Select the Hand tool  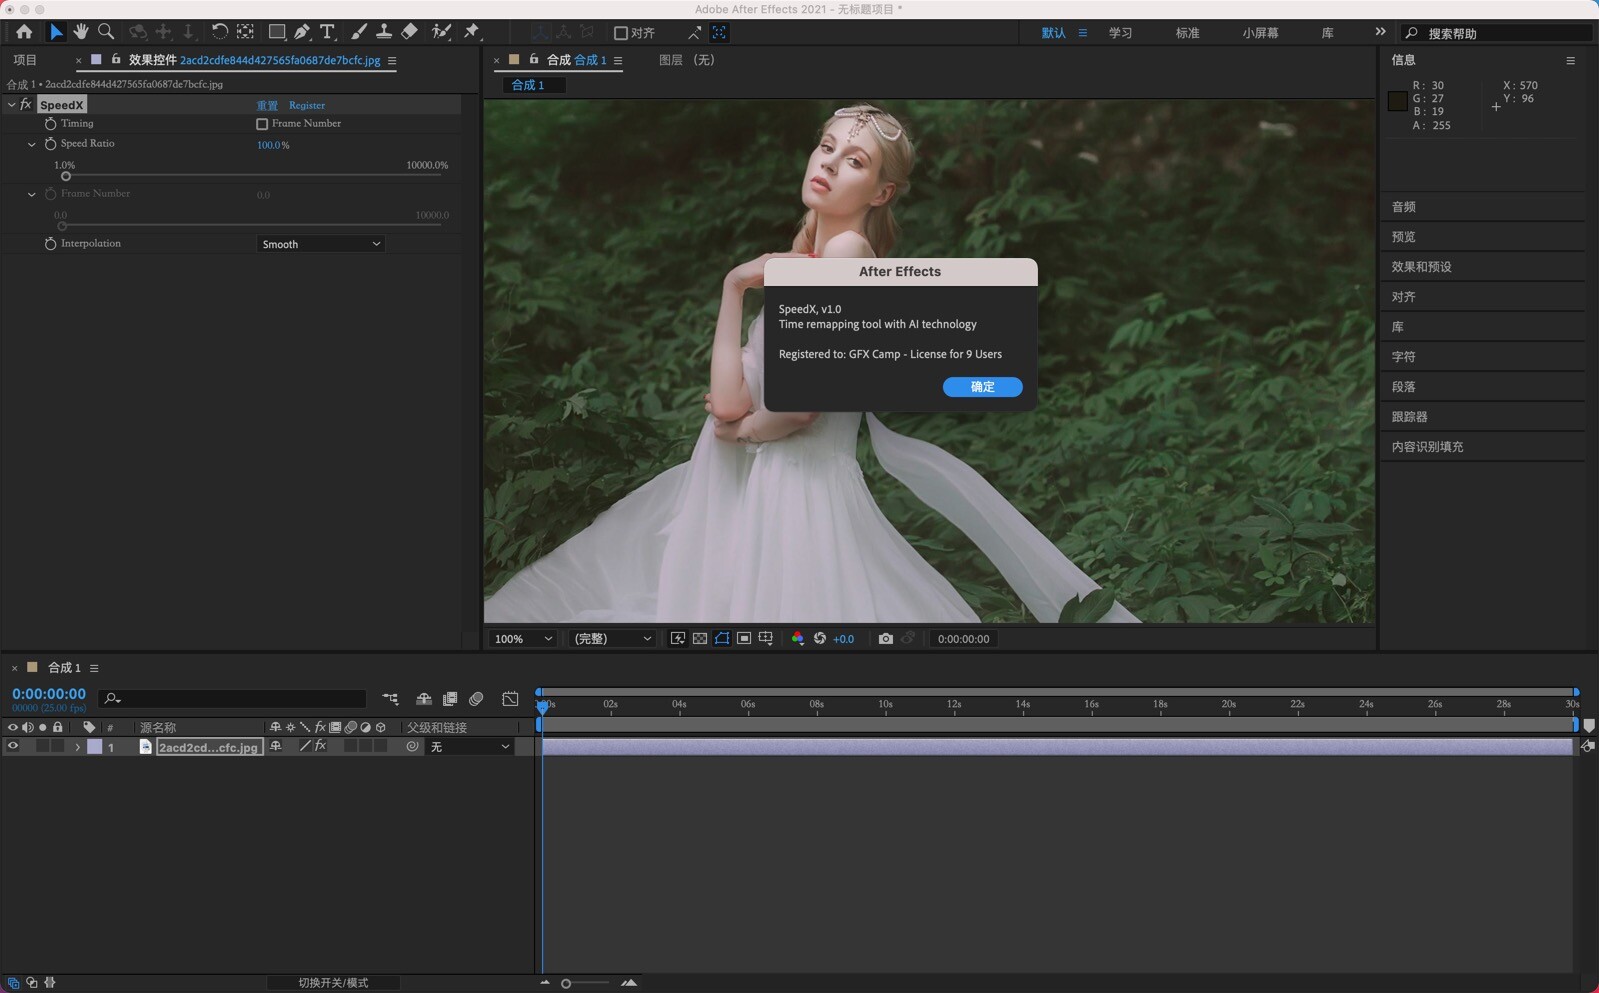[x=81, y=32]
